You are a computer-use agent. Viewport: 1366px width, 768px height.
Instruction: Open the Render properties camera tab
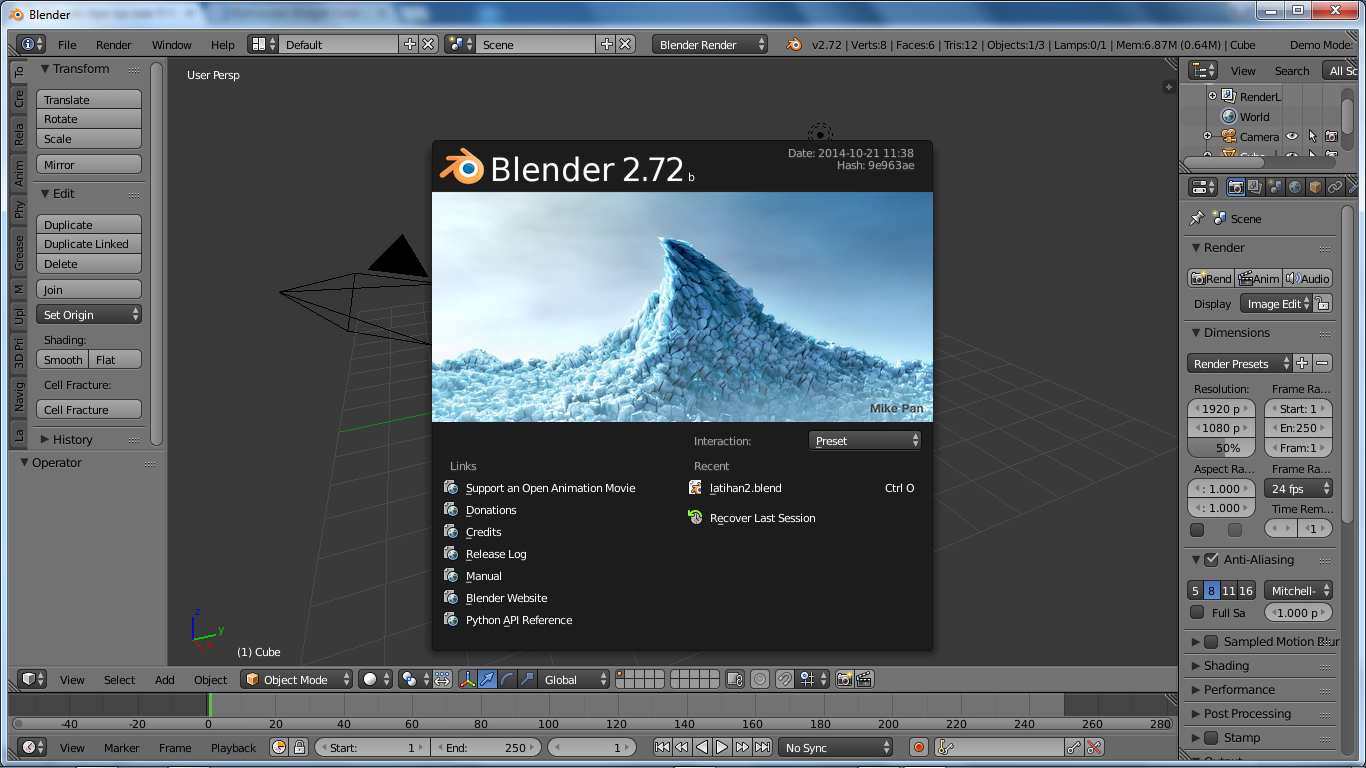1236,187
